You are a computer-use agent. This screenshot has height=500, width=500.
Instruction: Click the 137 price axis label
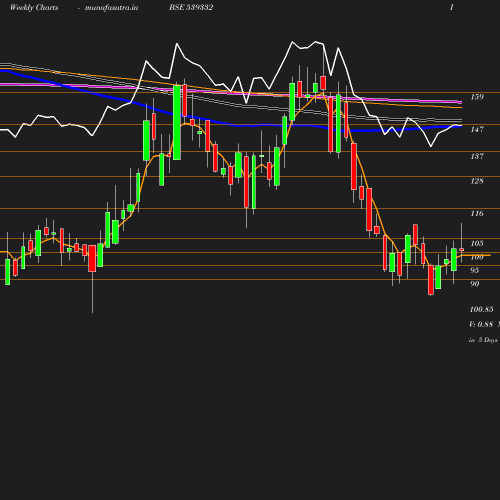[x=477, y=156]
